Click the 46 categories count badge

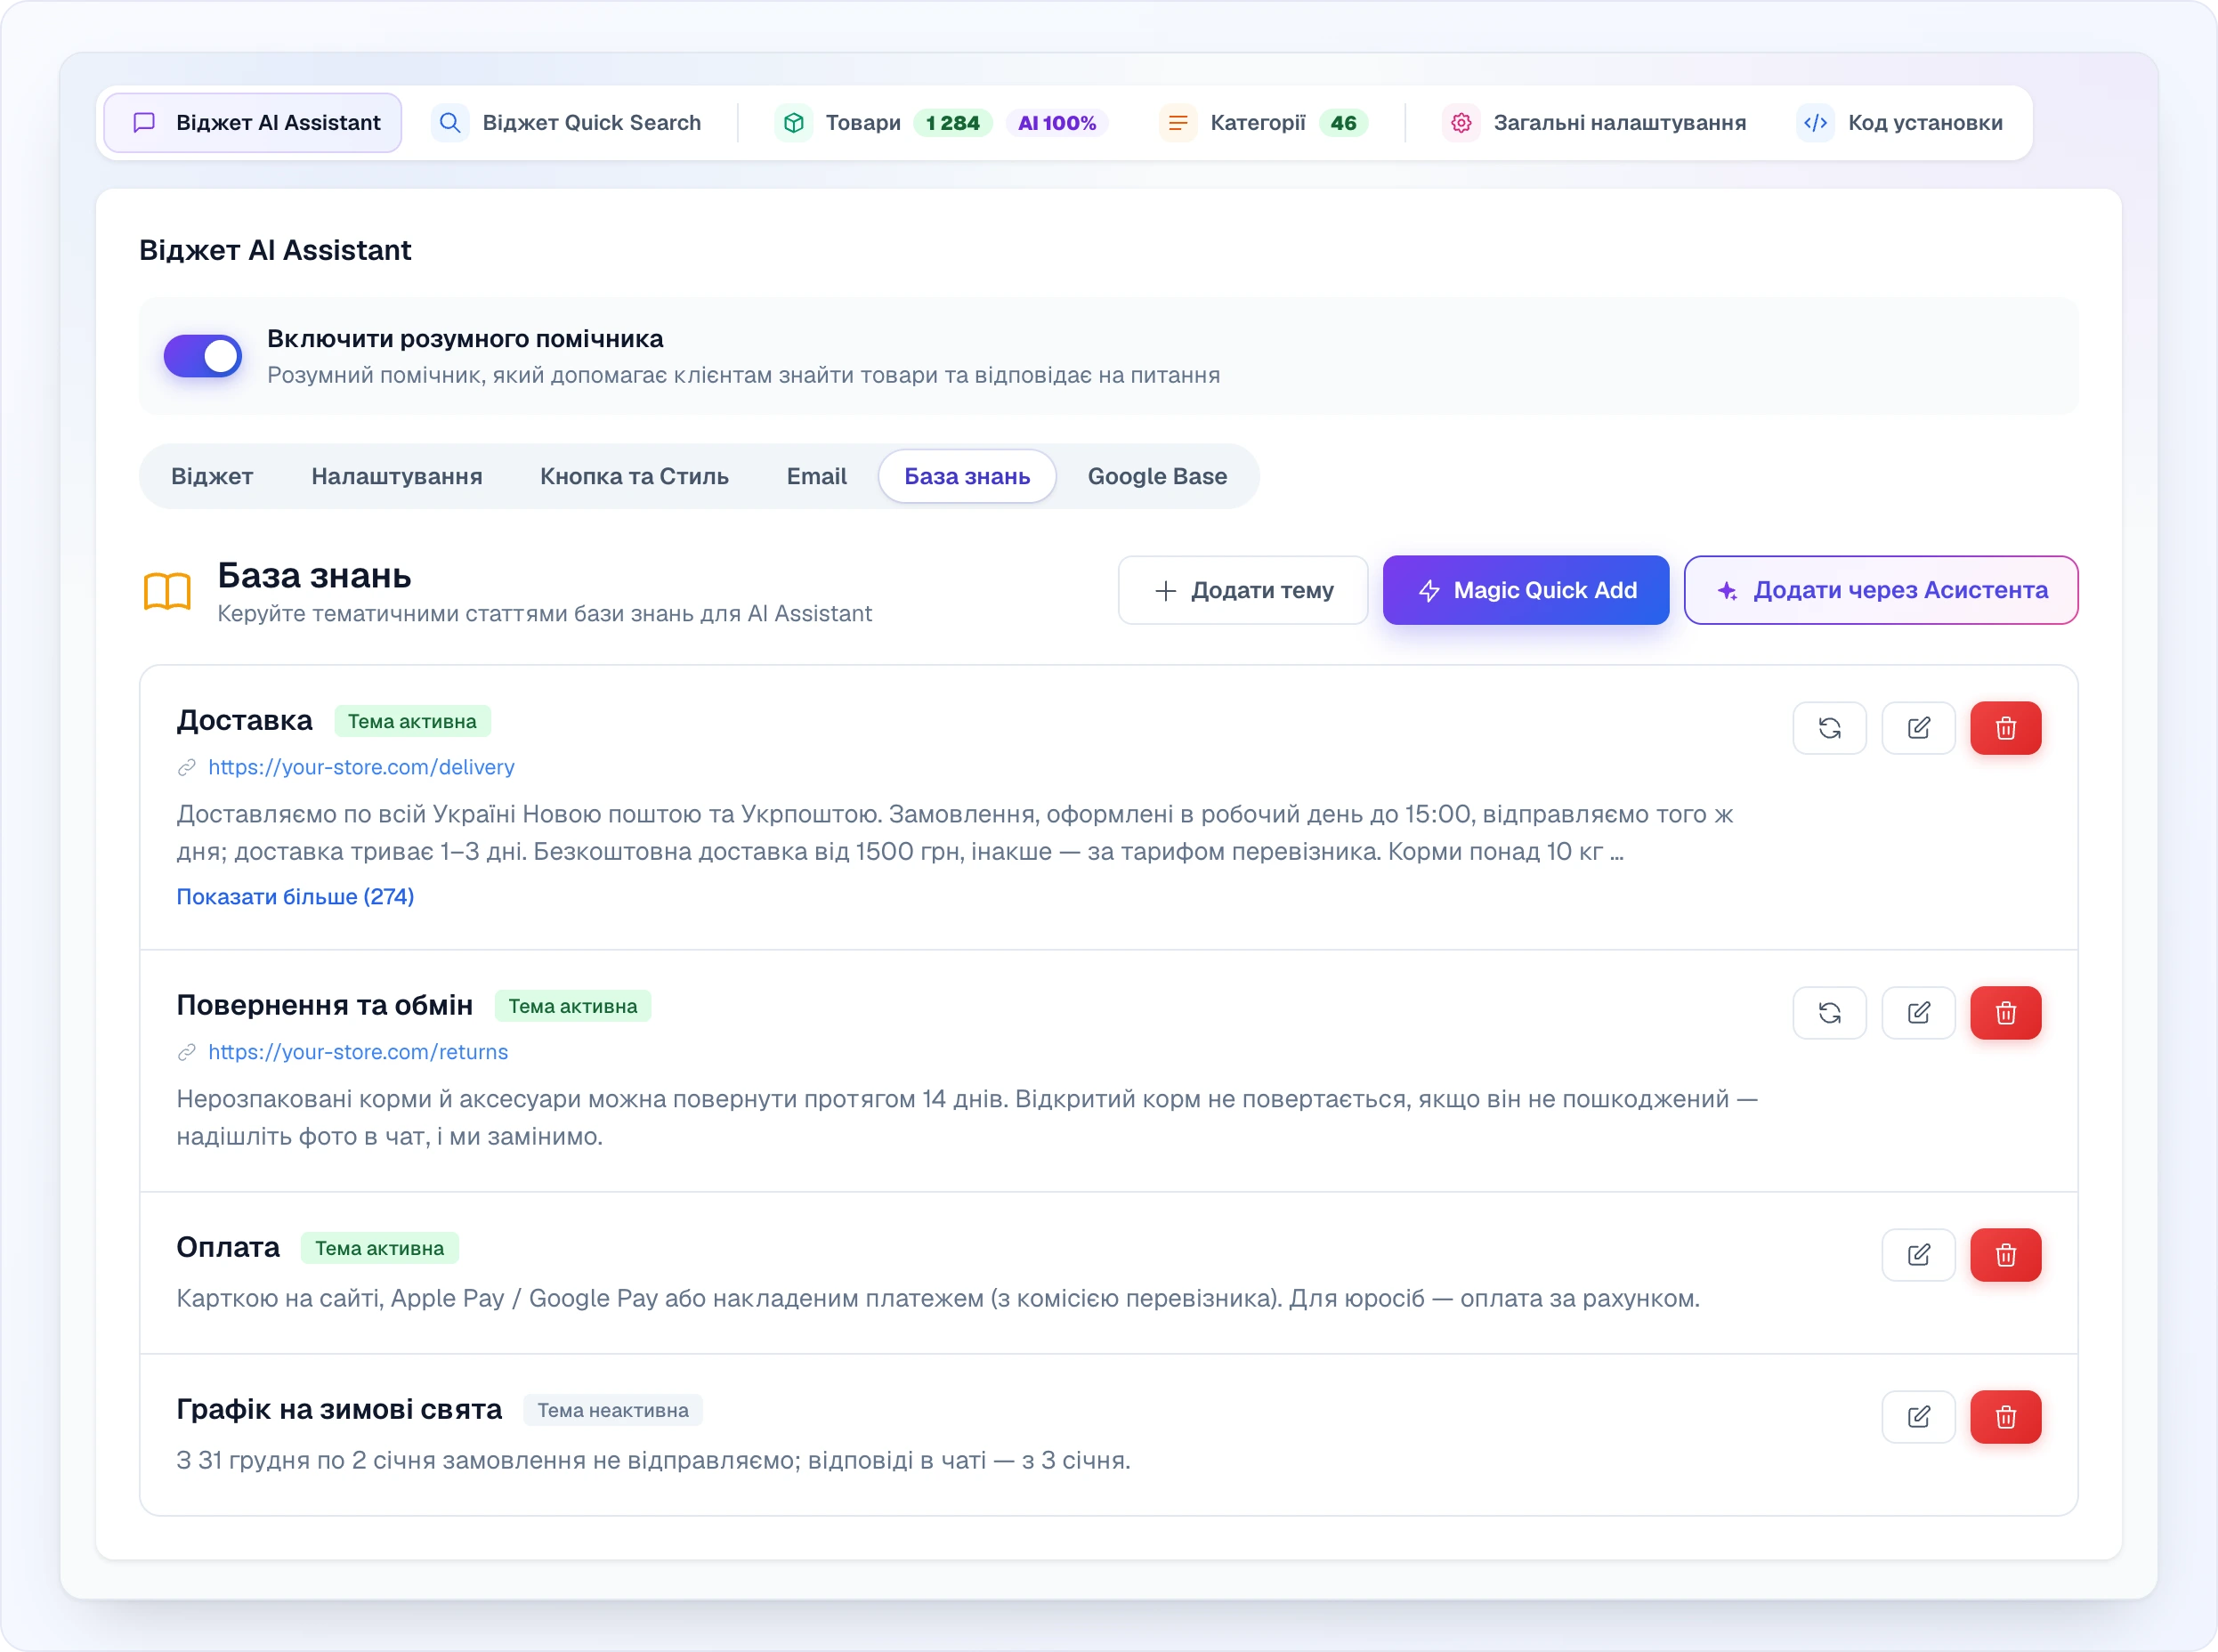pos(1343,123)
